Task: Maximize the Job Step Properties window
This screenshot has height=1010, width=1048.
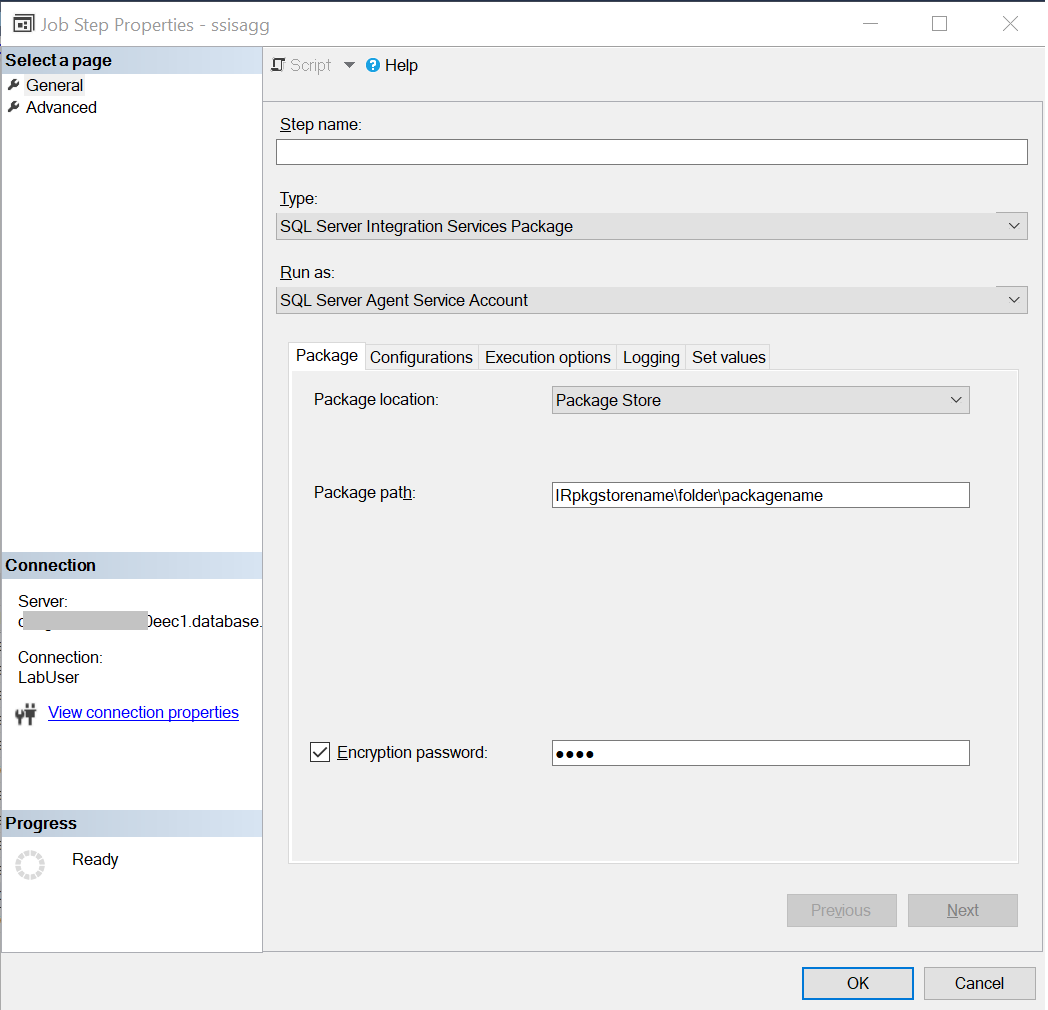Action: tap(939, 24)
